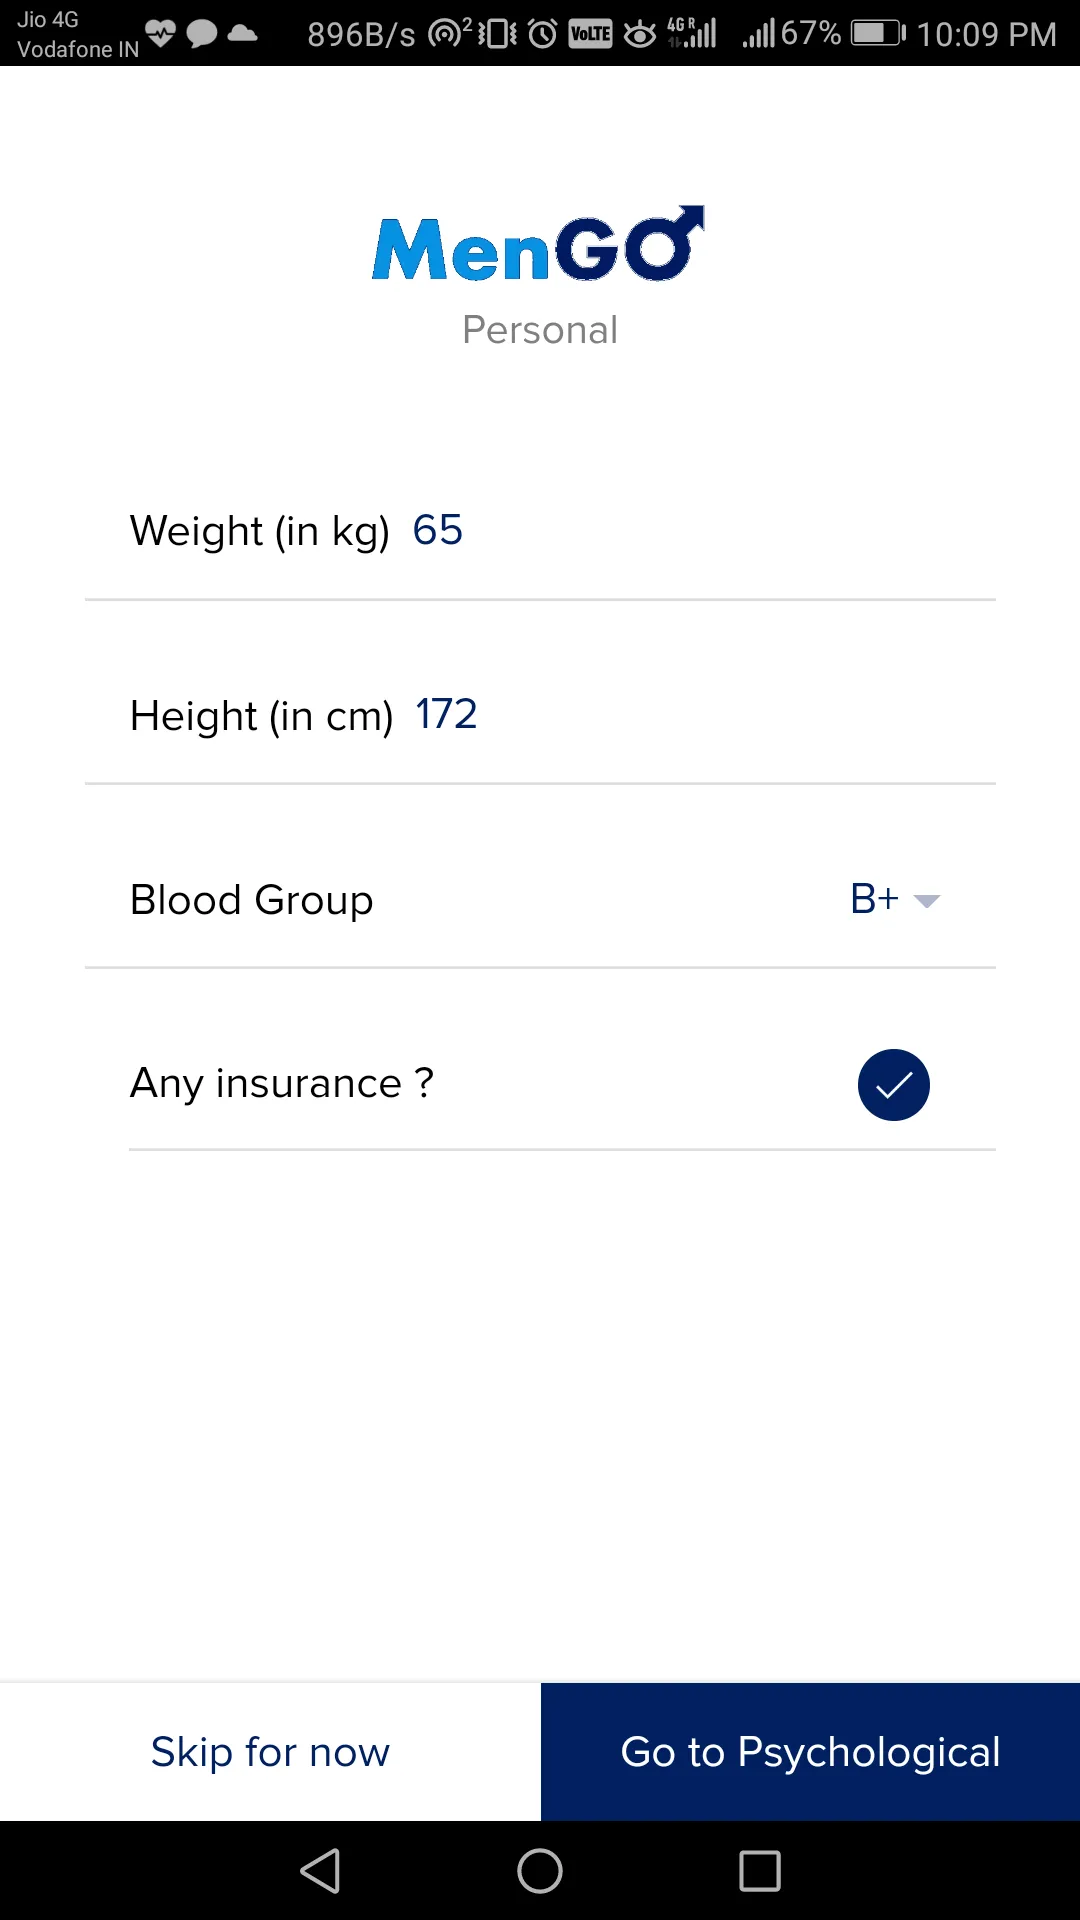Tap the chat bubble notification icon
The width and height of the screenshot is (1080, 1920).
click(x=202, y=34)
